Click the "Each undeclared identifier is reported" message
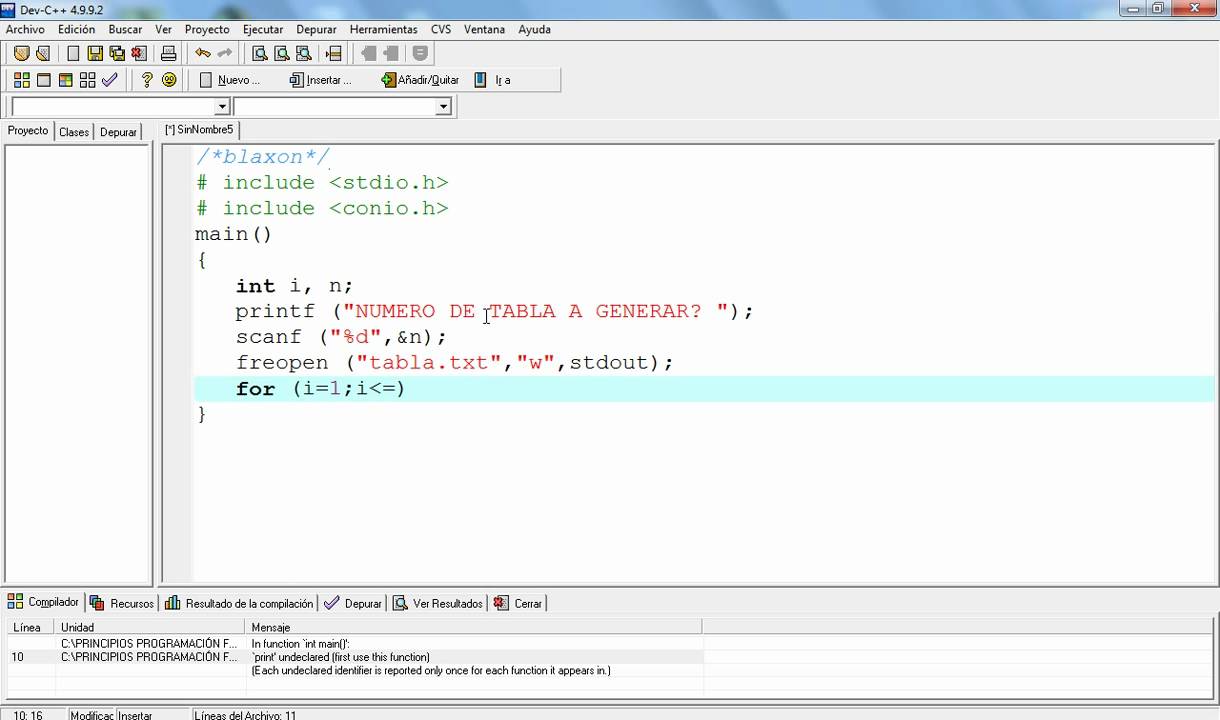This screenshot has height=720, width=1220. pyautogui.click(x=431, y=671)
